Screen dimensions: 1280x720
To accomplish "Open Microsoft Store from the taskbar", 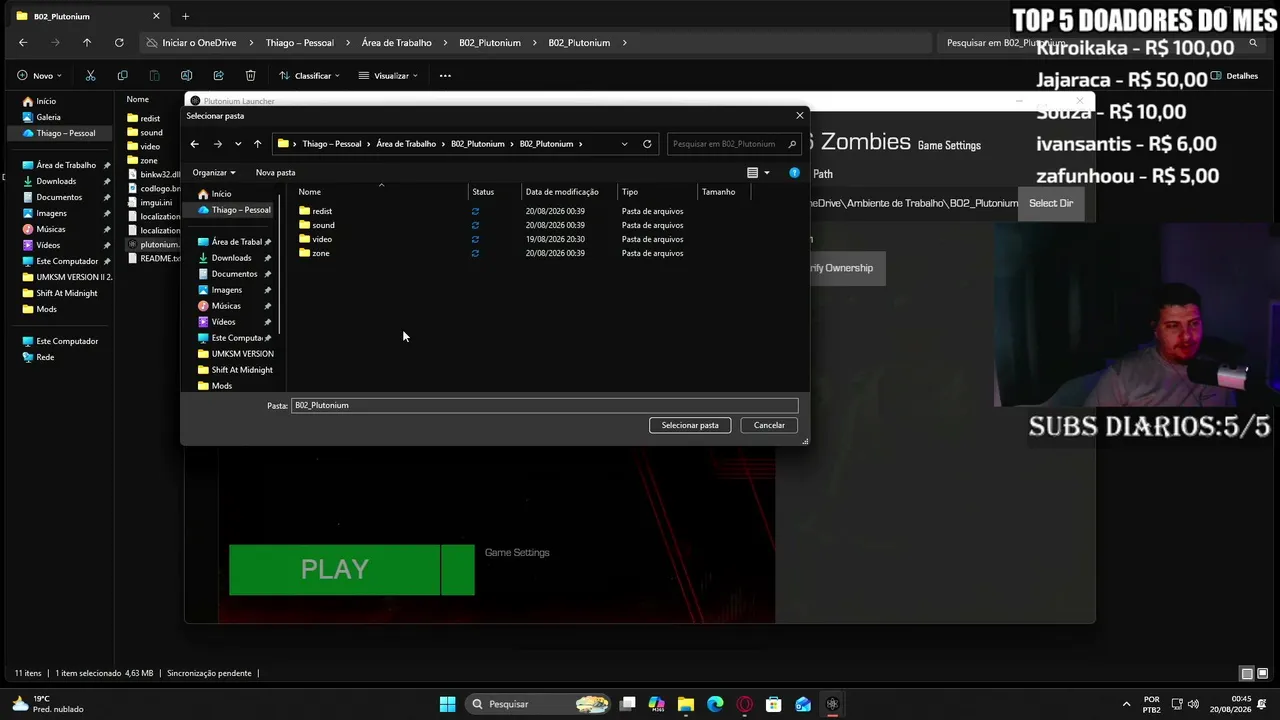I will [773, 704].
